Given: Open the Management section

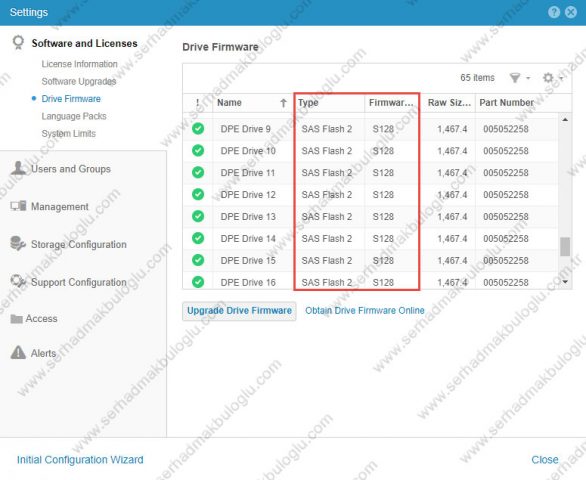Looking at the screenshot, I should [59, 206].
